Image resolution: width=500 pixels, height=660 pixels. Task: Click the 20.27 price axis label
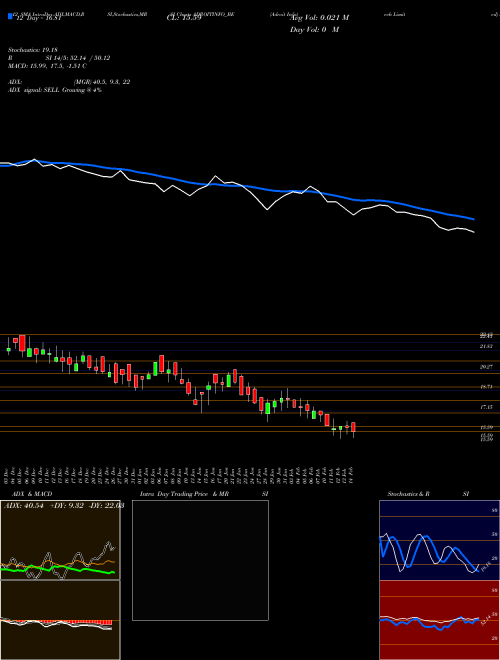tap(486, 367)
